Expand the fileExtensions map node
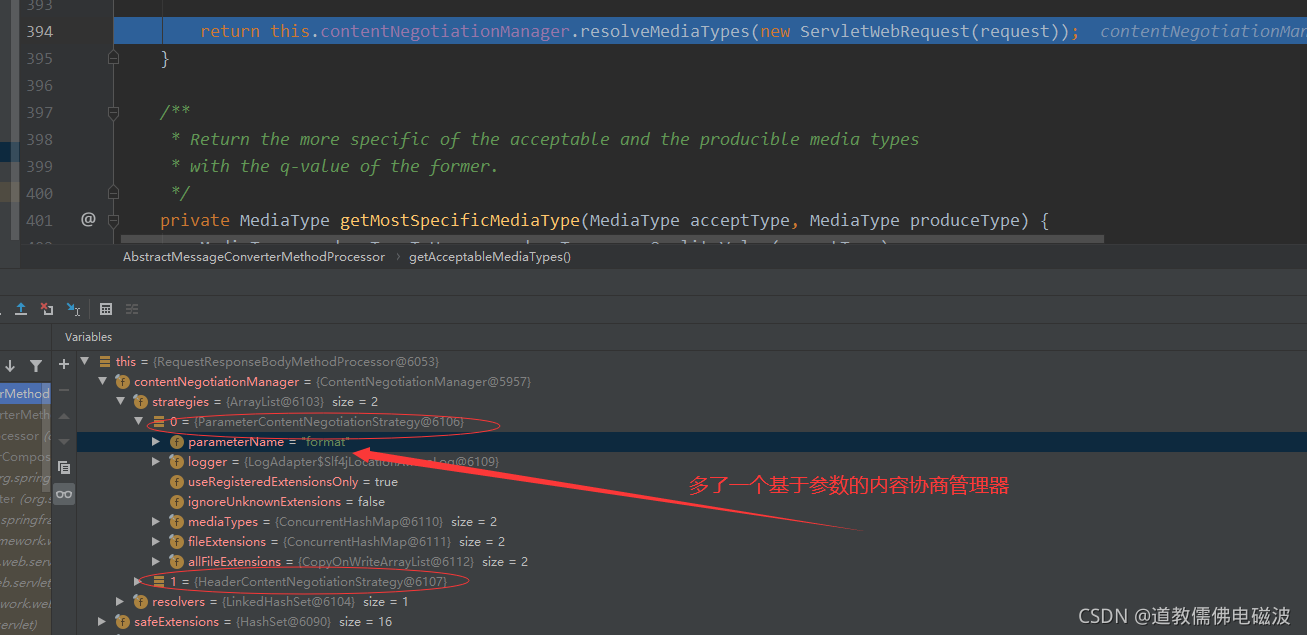 click(156, 541)
